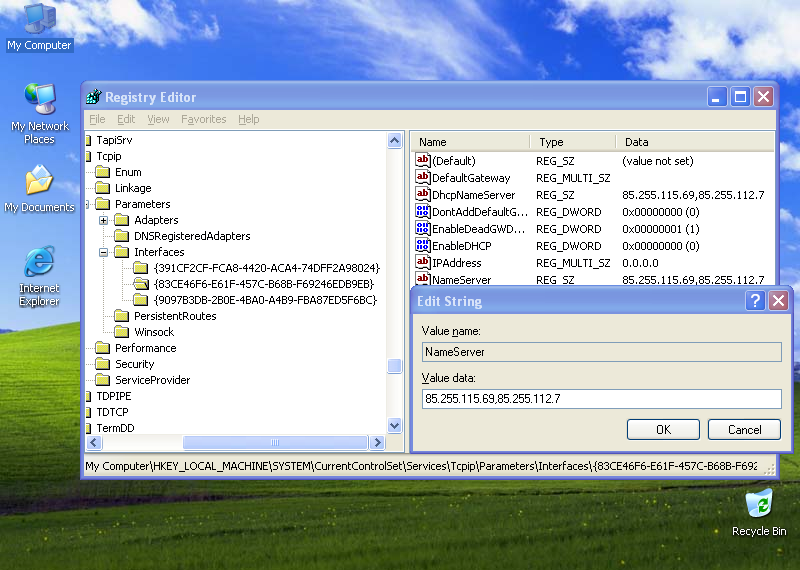Screen dimensions: 800x570
Task: Select the TermDD key
Action: [x=115, y=428]
